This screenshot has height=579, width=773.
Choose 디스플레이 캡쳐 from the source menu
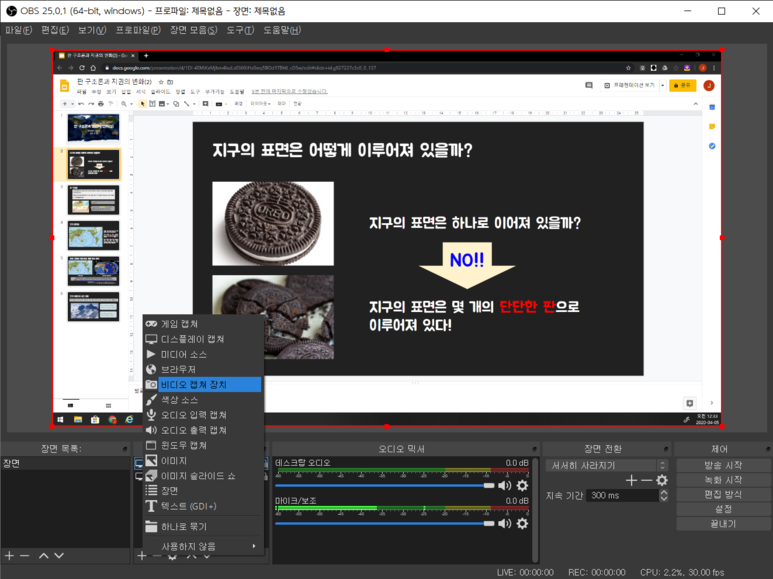[x=203, y=339]
